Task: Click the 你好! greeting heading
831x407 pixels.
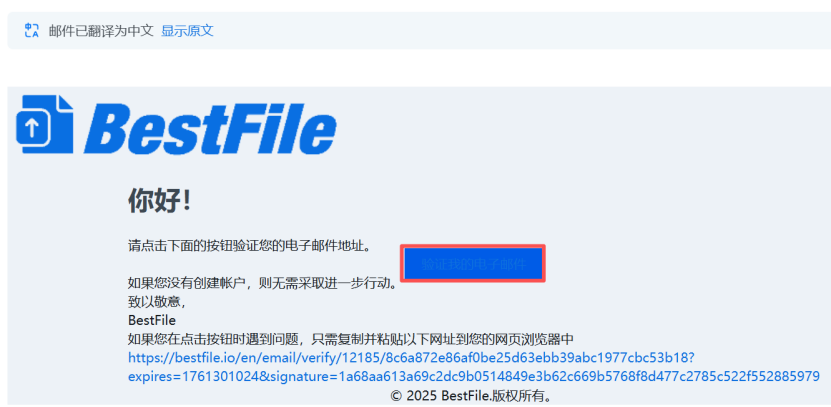Action: point(160,201)
